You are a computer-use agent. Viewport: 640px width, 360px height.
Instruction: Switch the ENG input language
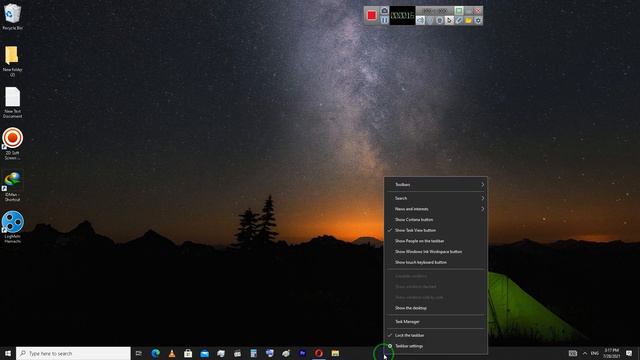[595, 353]
